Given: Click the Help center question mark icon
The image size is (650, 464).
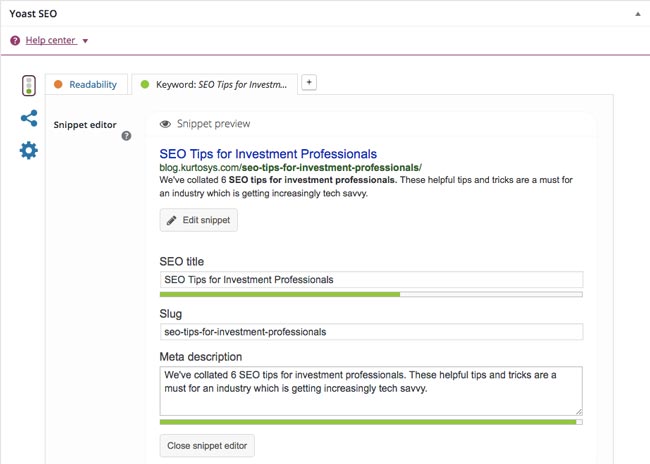Looking at the screenshot, I should click(x=15, y=41).
